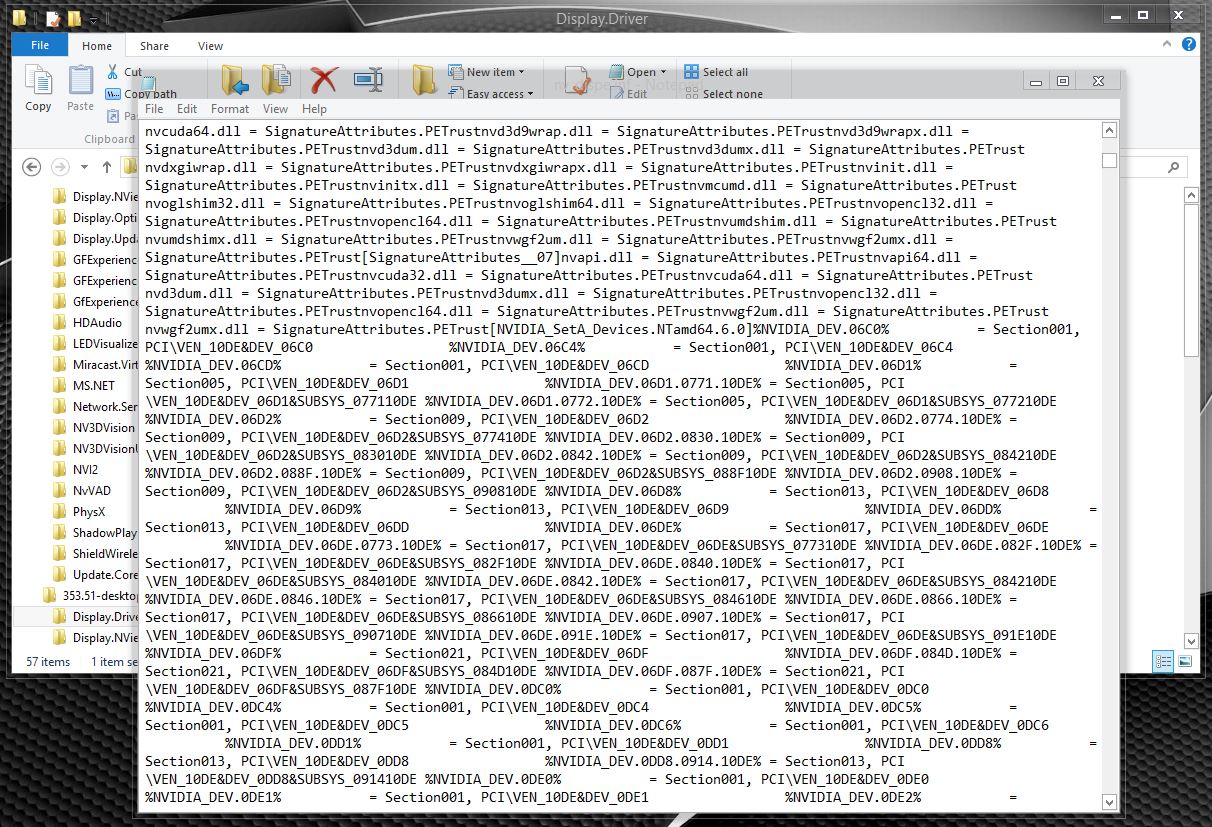
Task: Switch to details view icon in status bar
Action: [1163, 661]
